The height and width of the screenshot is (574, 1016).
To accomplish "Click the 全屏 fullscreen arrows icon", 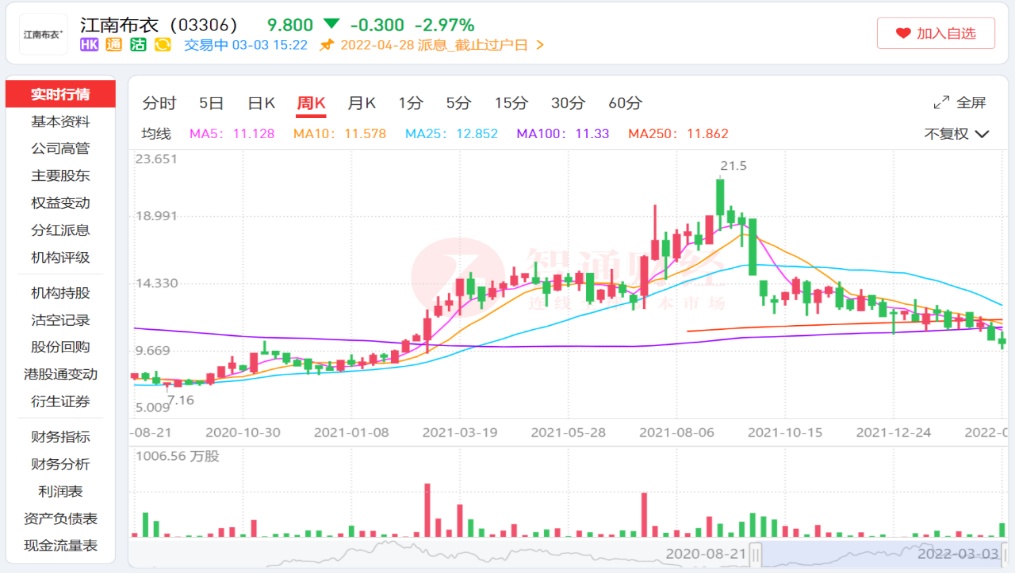I will click(941, 102).
